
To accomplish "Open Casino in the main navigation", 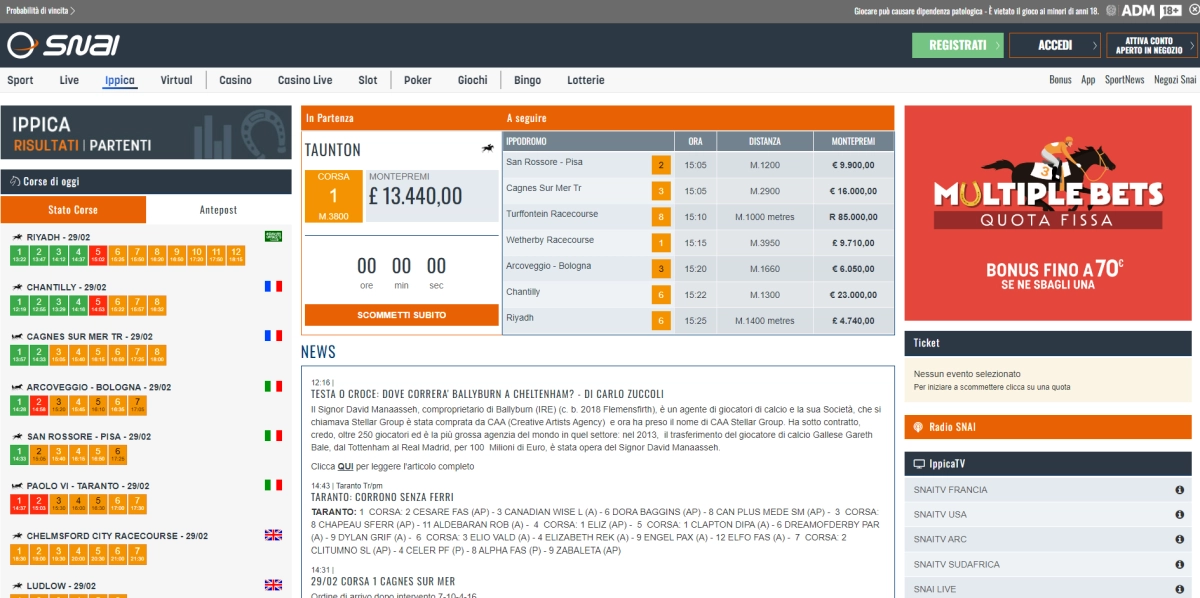I will click(236, 80).
